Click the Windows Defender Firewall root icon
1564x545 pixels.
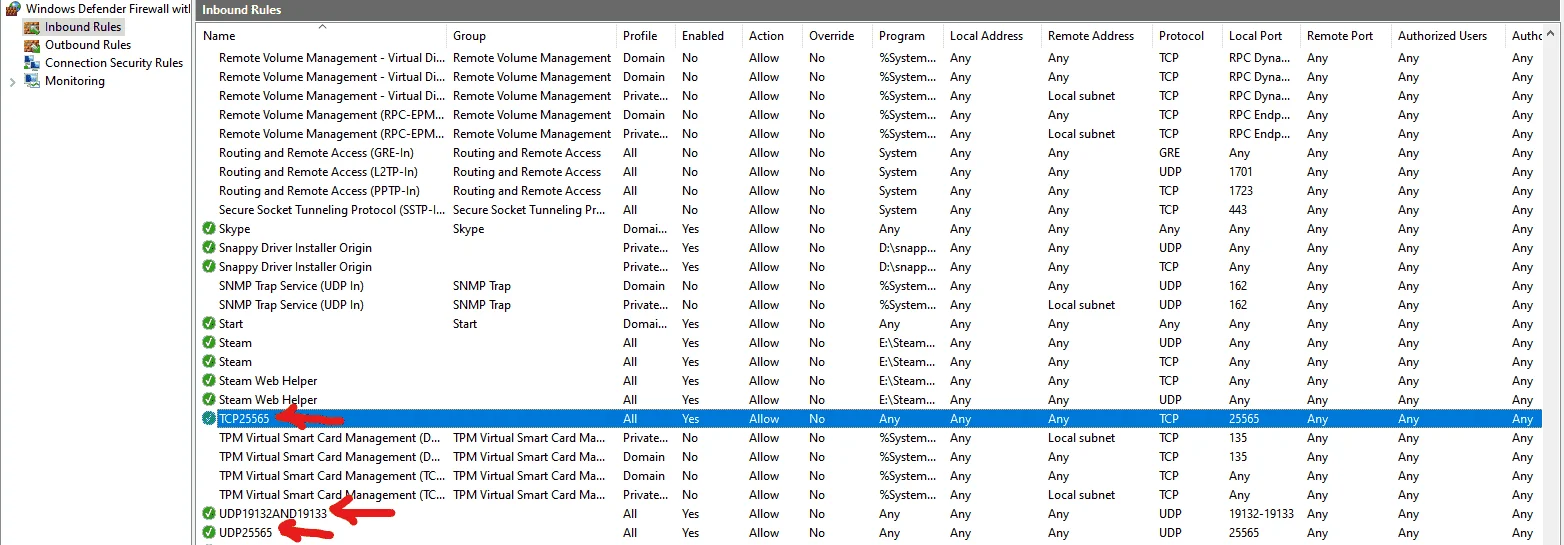point(13,8)
